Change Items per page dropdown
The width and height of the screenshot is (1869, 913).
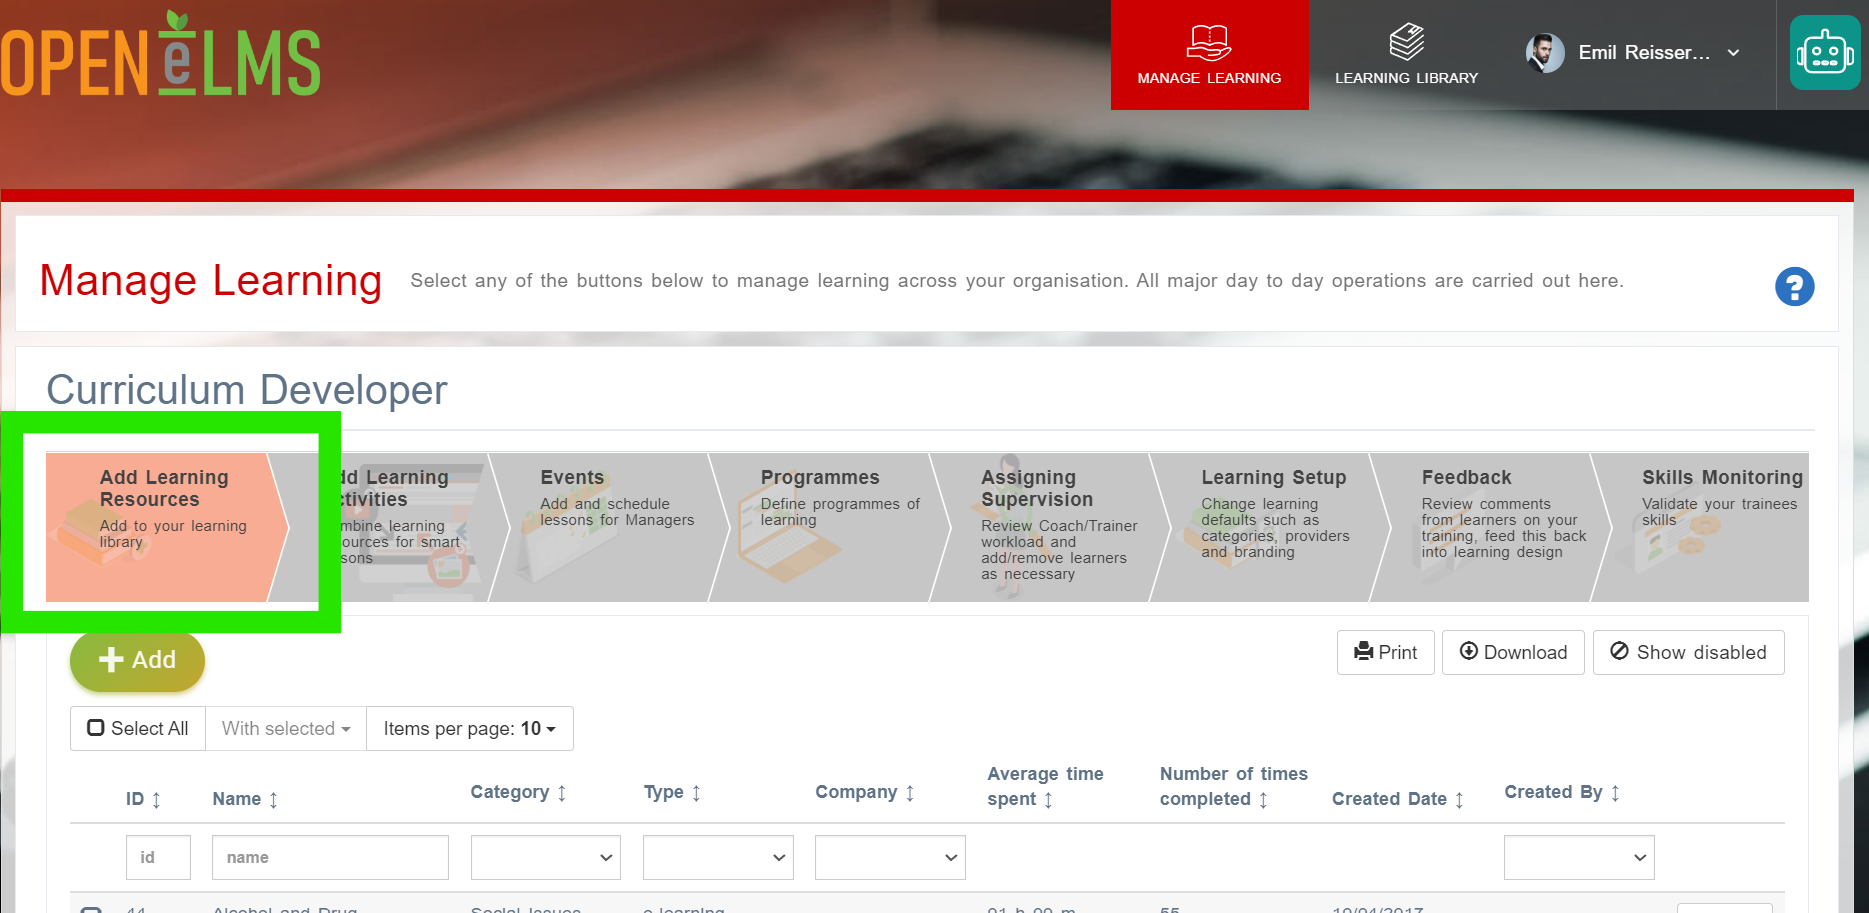469,728
